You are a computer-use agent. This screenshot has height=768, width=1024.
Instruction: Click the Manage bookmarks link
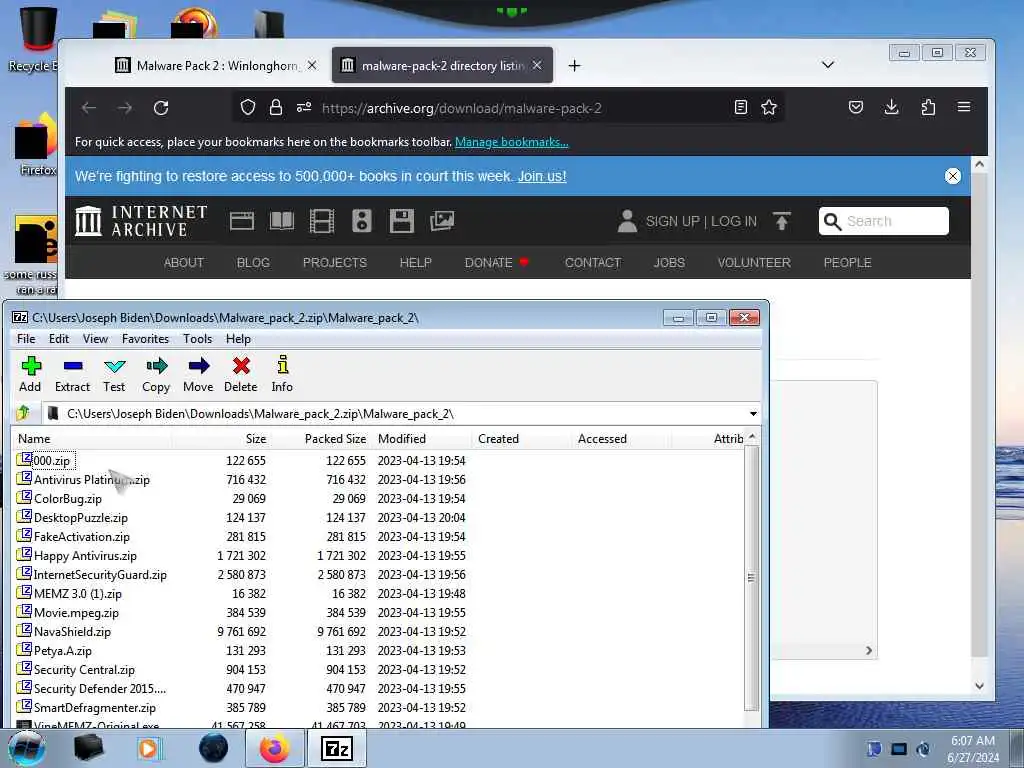pyautogui.click(x=511, y=142)
